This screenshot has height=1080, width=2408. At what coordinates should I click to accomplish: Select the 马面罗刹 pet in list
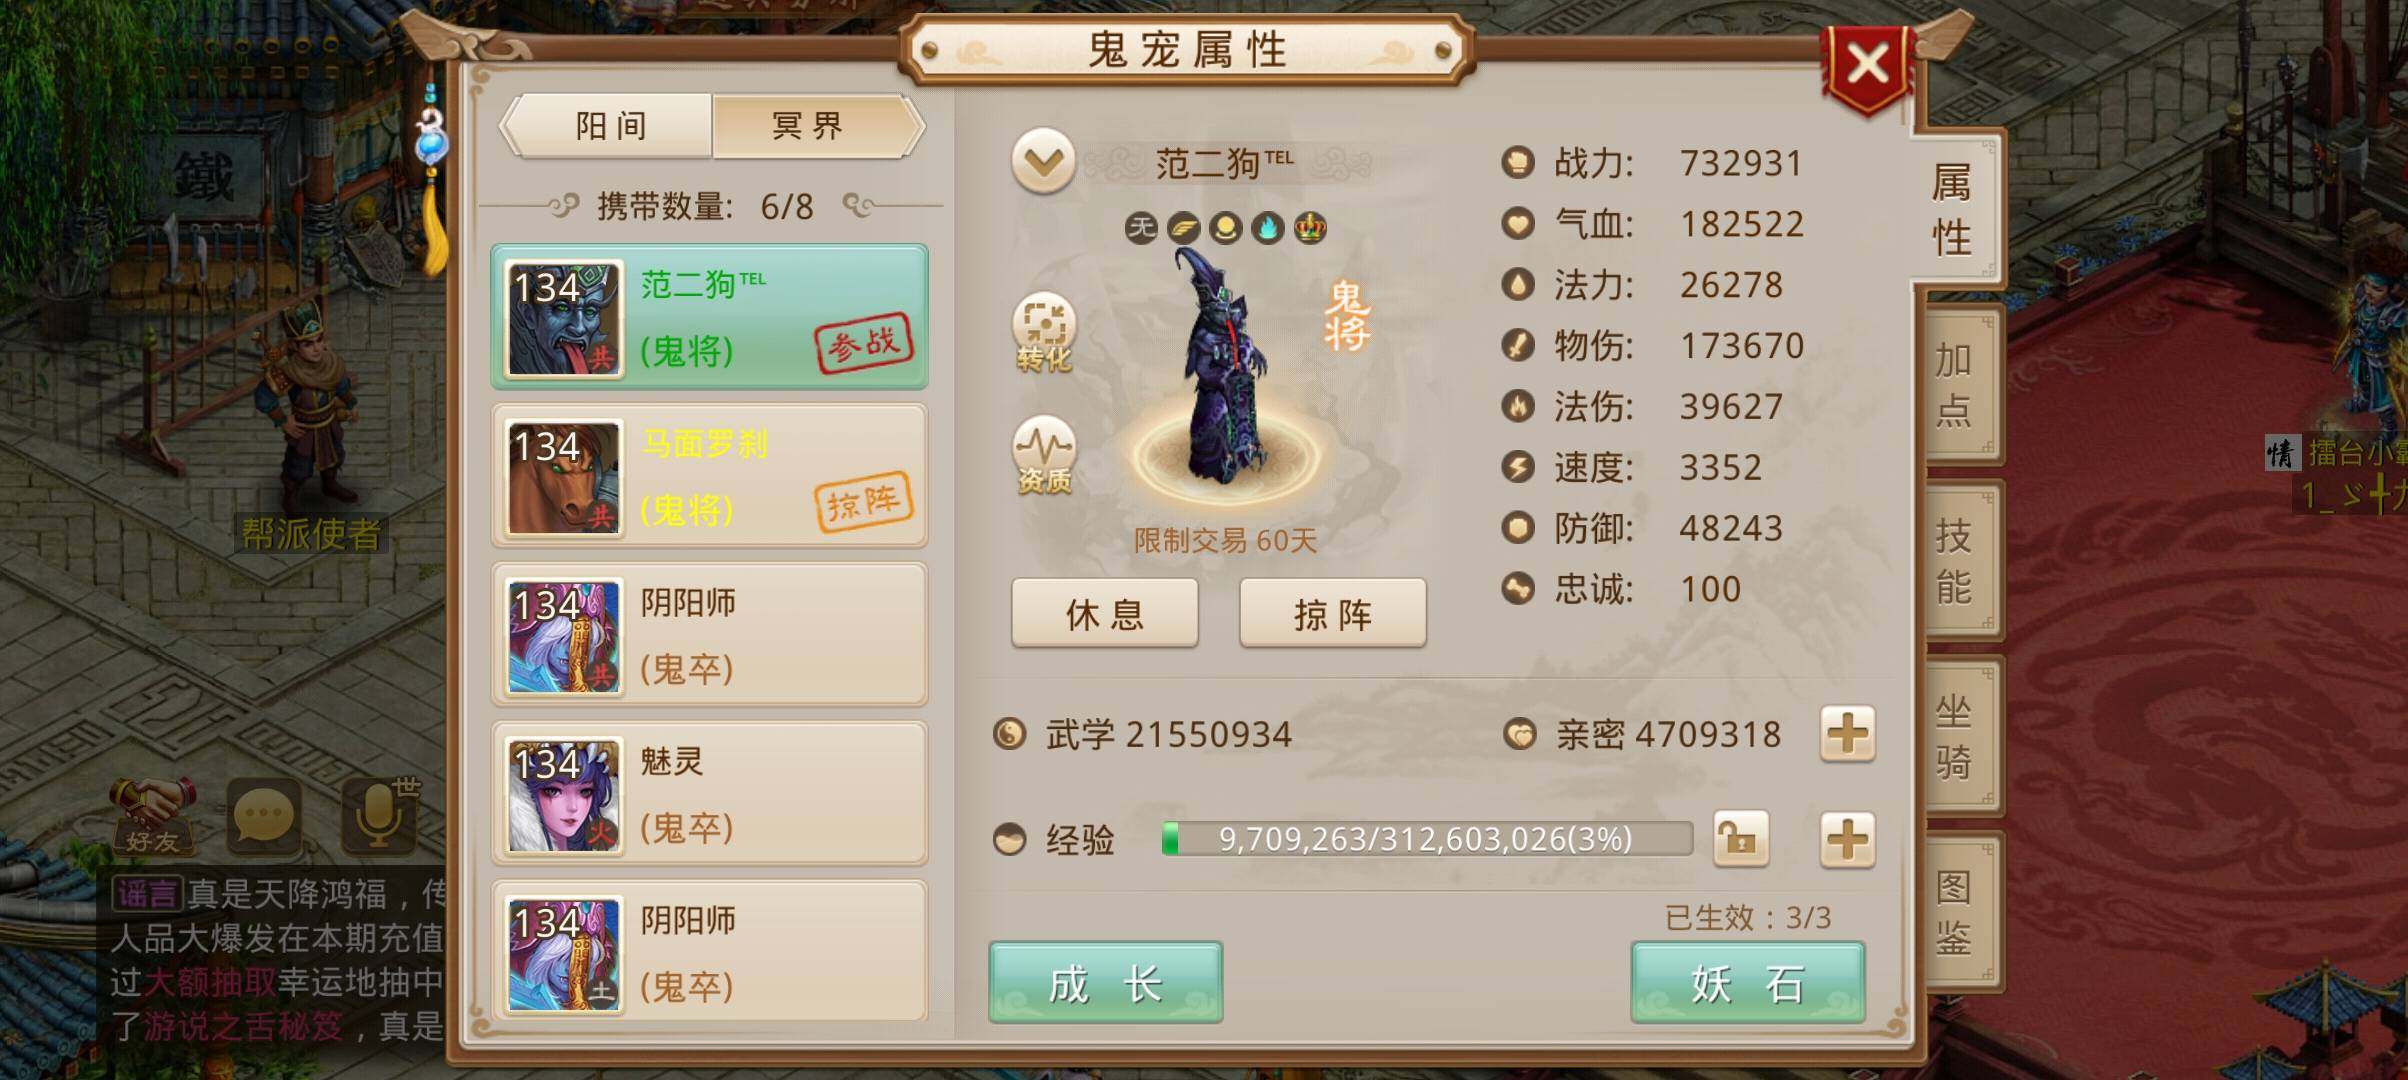709,476
